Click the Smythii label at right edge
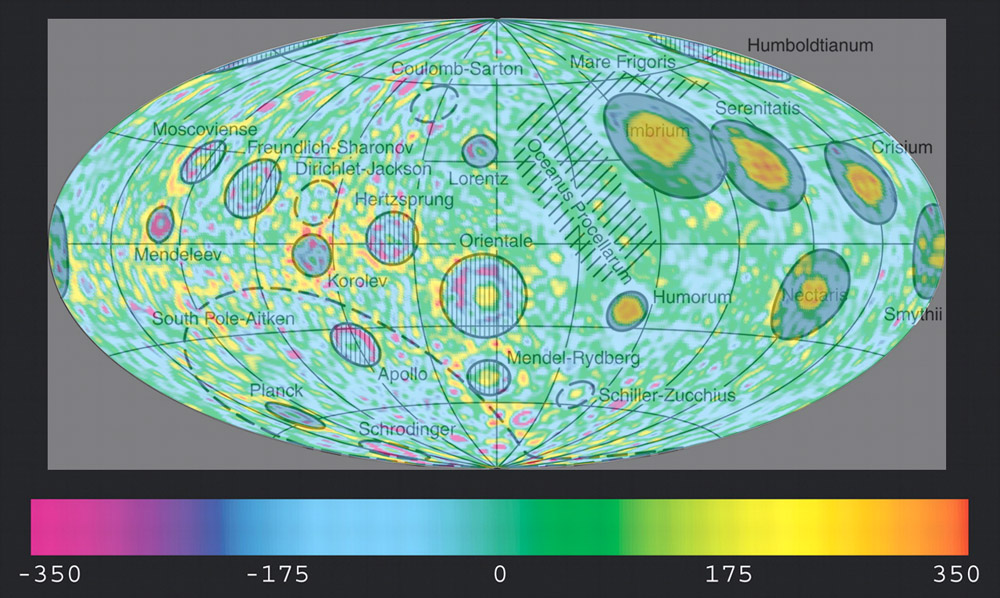Viewport: 1000px width, 598px height. (913, 316)
